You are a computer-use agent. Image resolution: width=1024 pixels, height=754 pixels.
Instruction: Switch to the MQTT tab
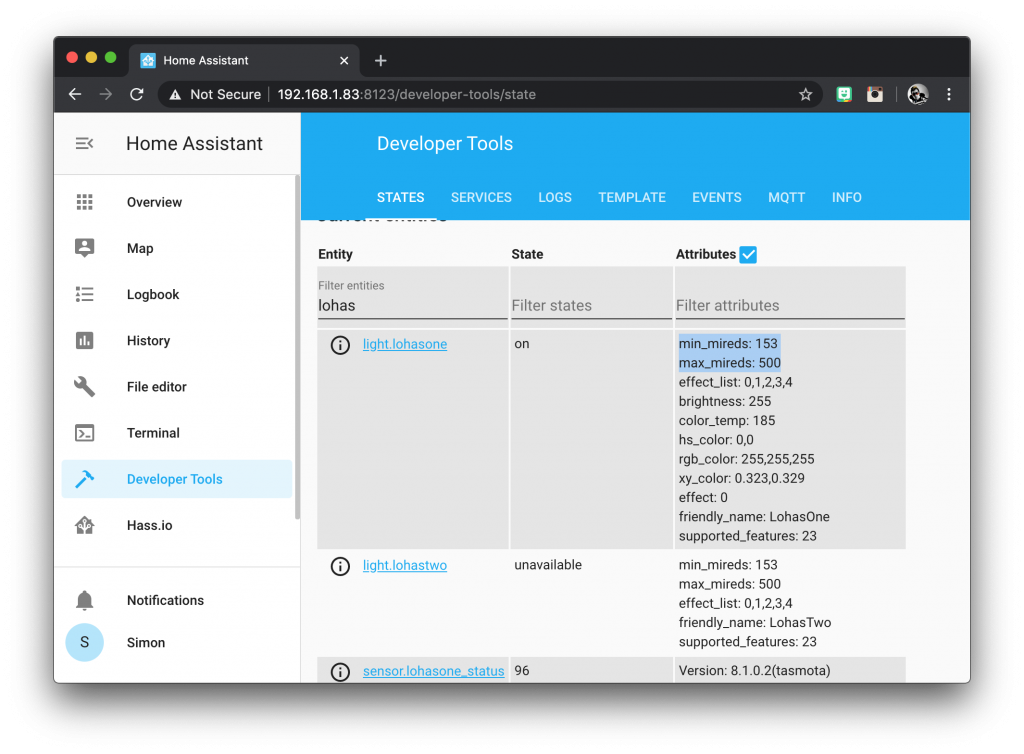pyautogui.click(x=787, y=197)
